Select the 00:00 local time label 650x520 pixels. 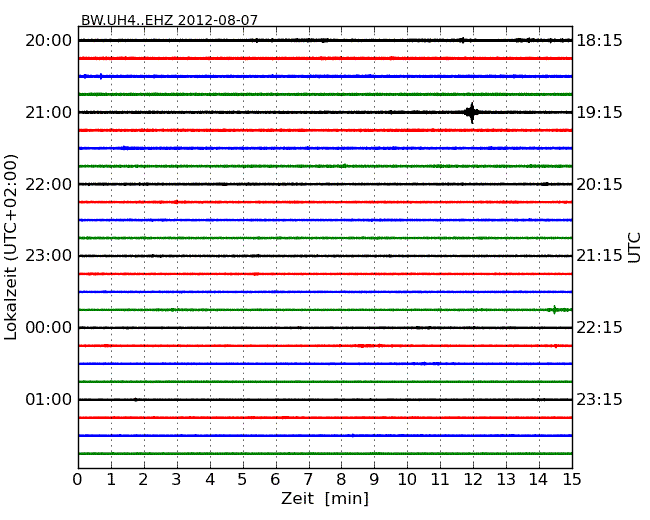[48, 328]
